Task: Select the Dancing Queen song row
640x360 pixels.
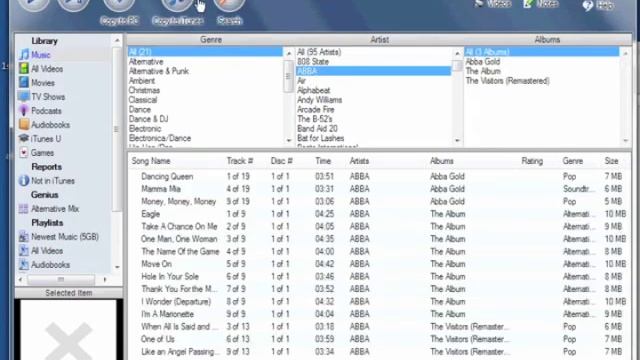Action: click(x=380, y=176)
